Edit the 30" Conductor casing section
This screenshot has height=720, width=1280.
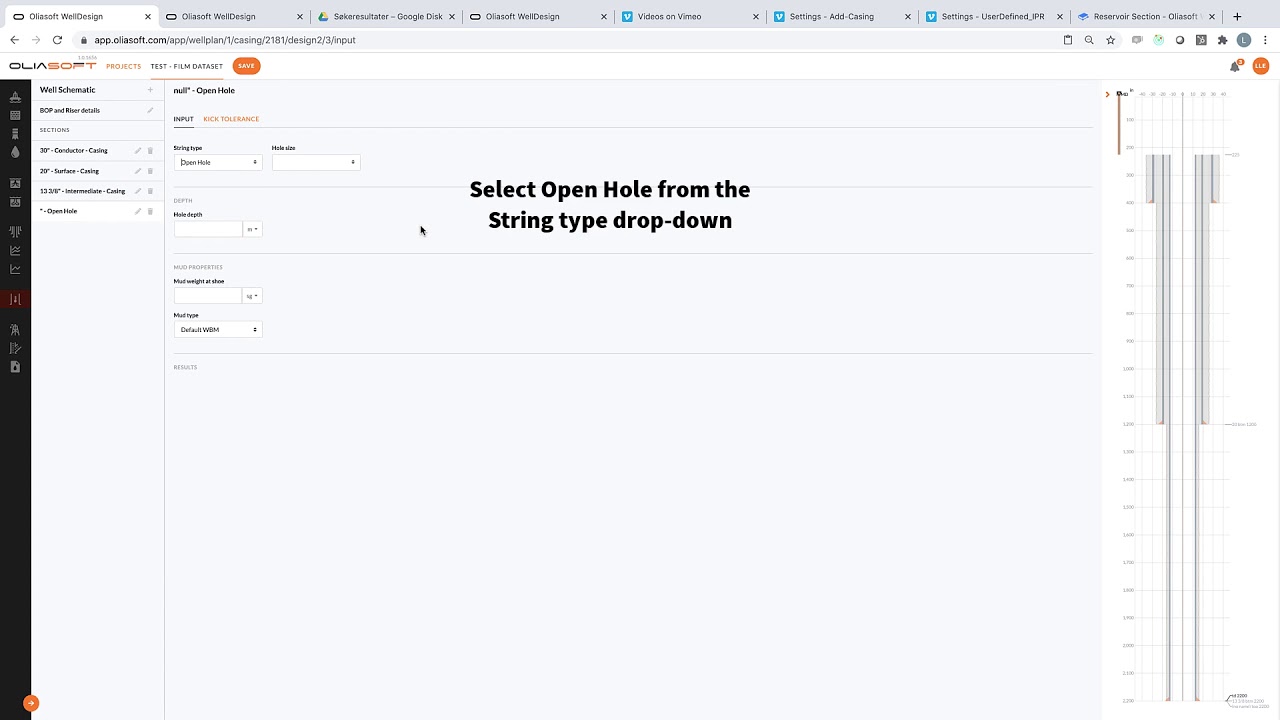point(138,151)
